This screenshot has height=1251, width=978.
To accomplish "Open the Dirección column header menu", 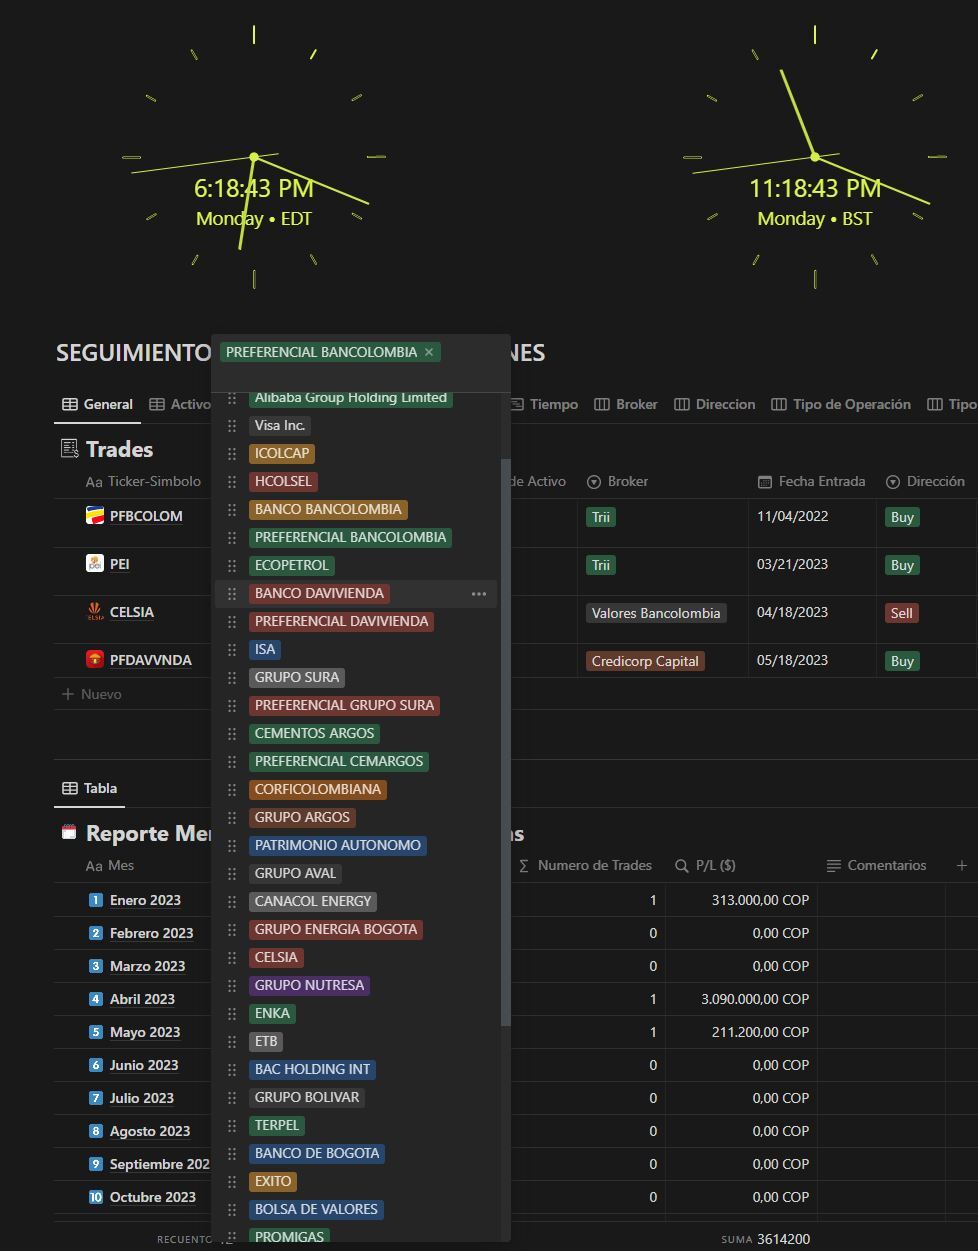I will 926,481.
